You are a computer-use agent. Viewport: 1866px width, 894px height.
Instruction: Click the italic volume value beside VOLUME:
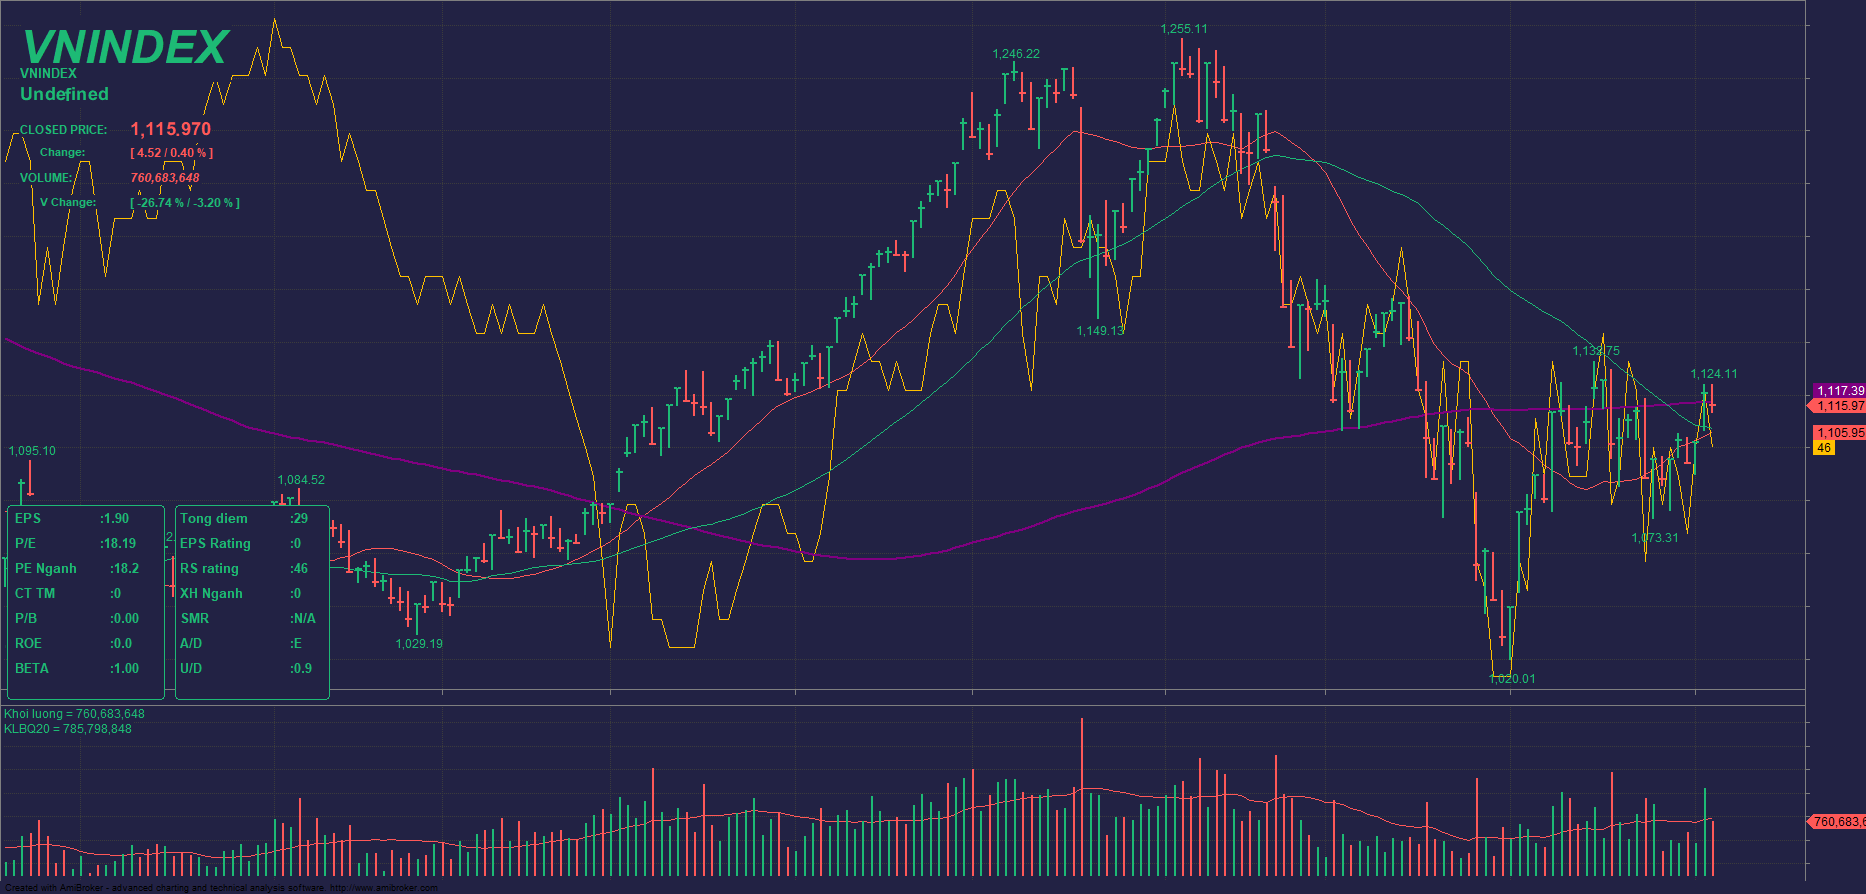coord(165,178)
